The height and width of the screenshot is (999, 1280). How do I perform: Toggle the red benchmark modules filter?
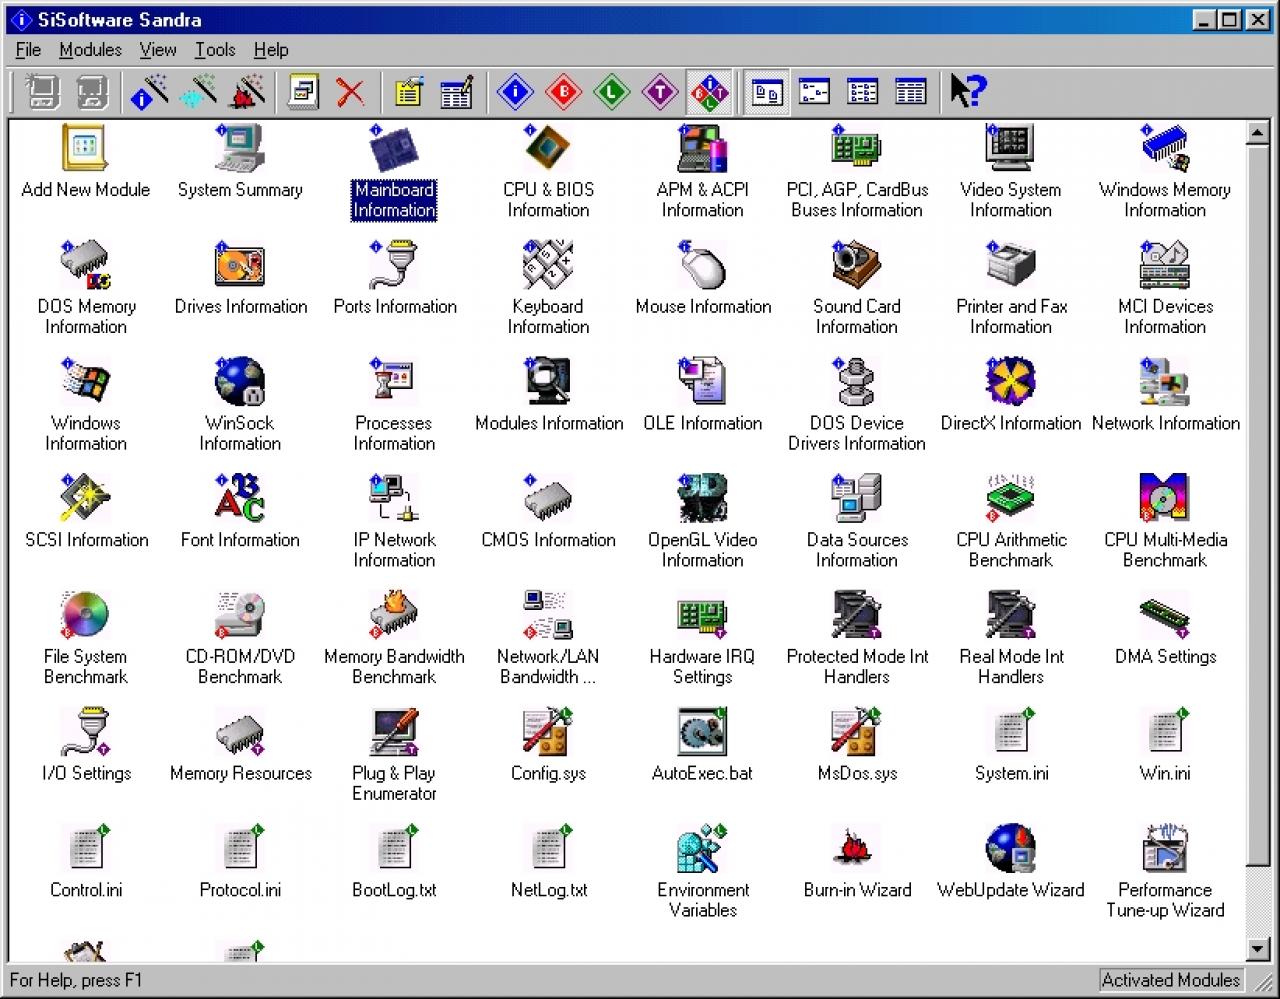(x=563, y=92)
